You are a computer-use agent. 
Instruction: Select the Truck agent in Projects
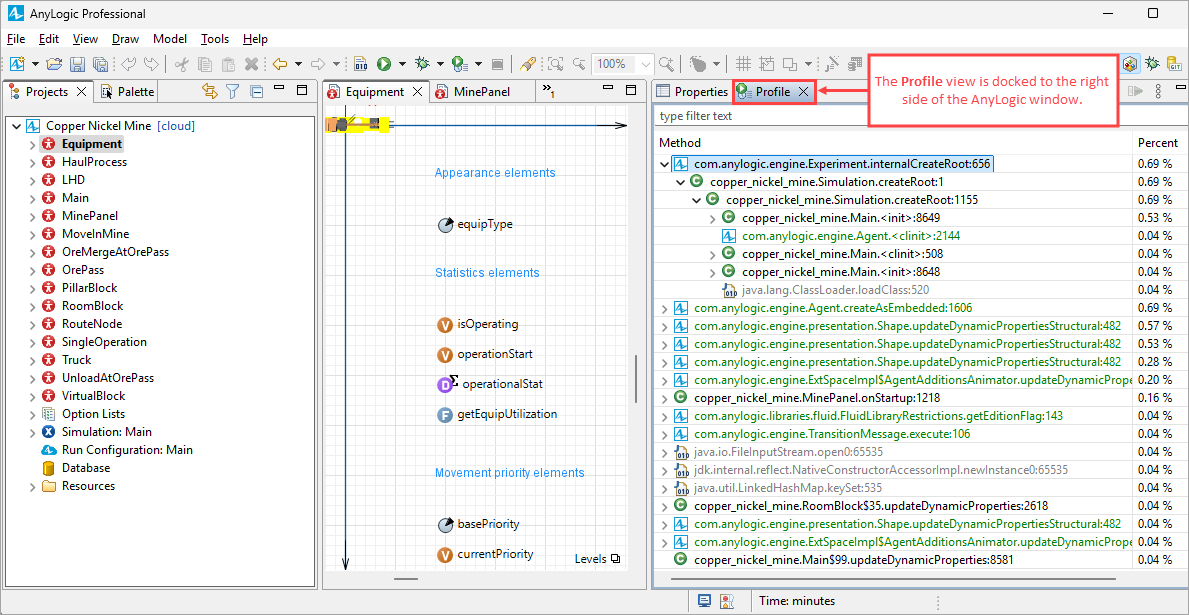[x=77, y=360]
